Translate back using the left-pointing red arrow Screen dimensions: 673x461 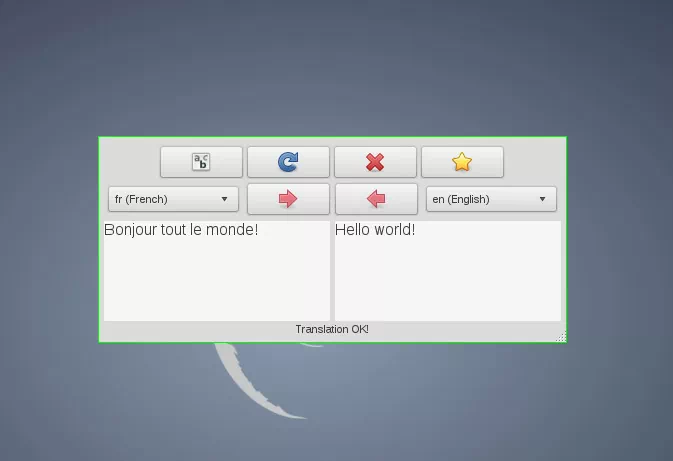click(x=376, y=199)
